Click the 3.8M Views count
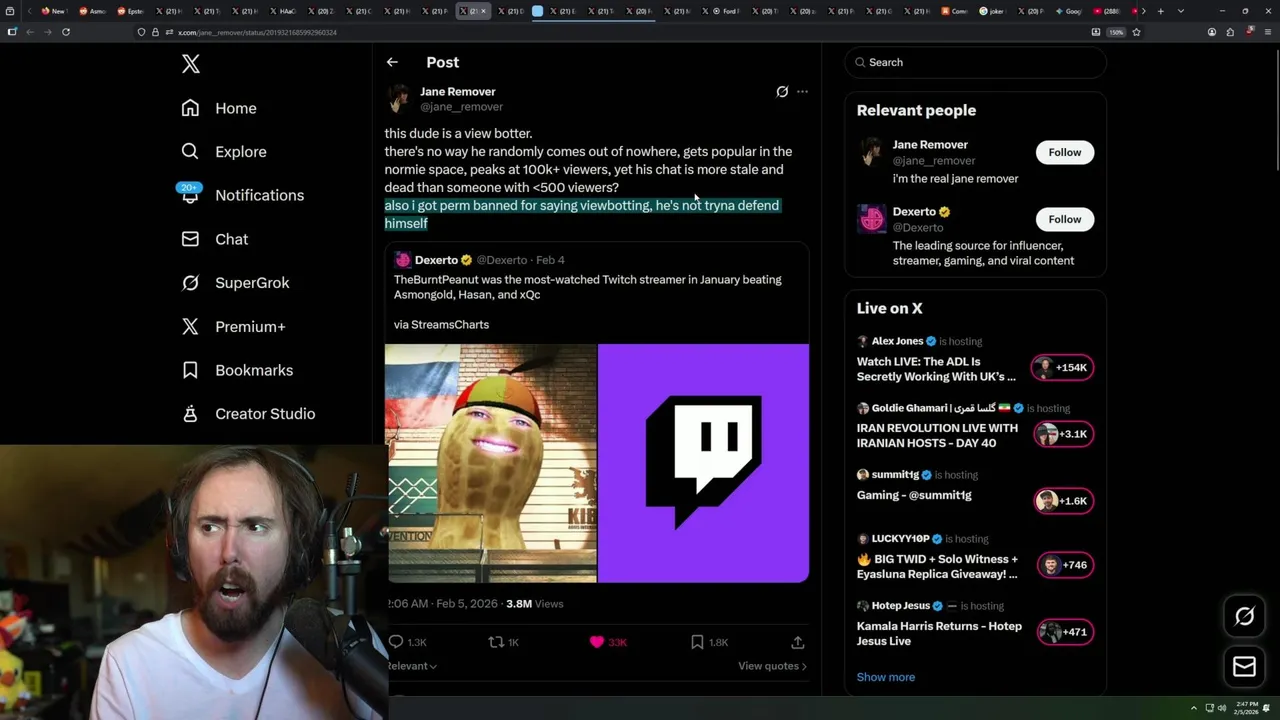Screen dimensions: 1280x720 (535, 604)
